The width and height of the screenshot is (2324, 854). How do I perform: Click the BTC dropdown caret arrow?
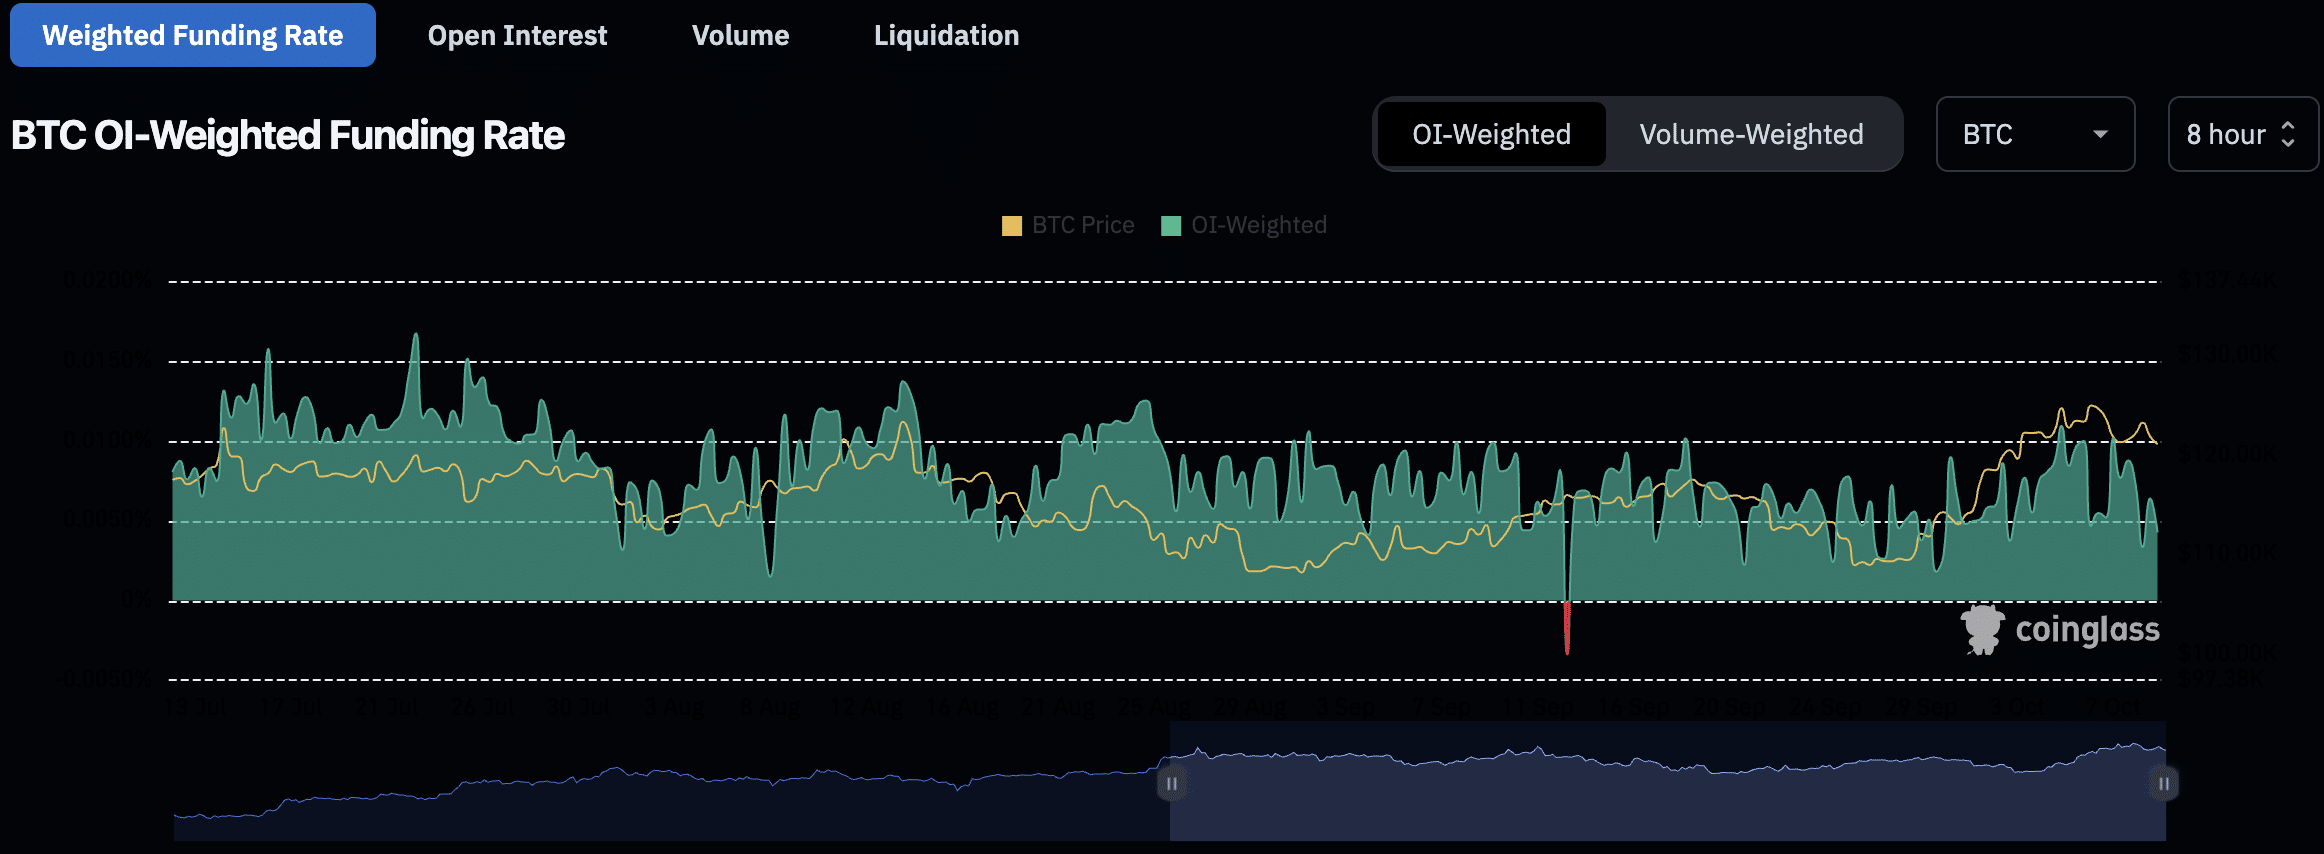tap(2100, 135)
